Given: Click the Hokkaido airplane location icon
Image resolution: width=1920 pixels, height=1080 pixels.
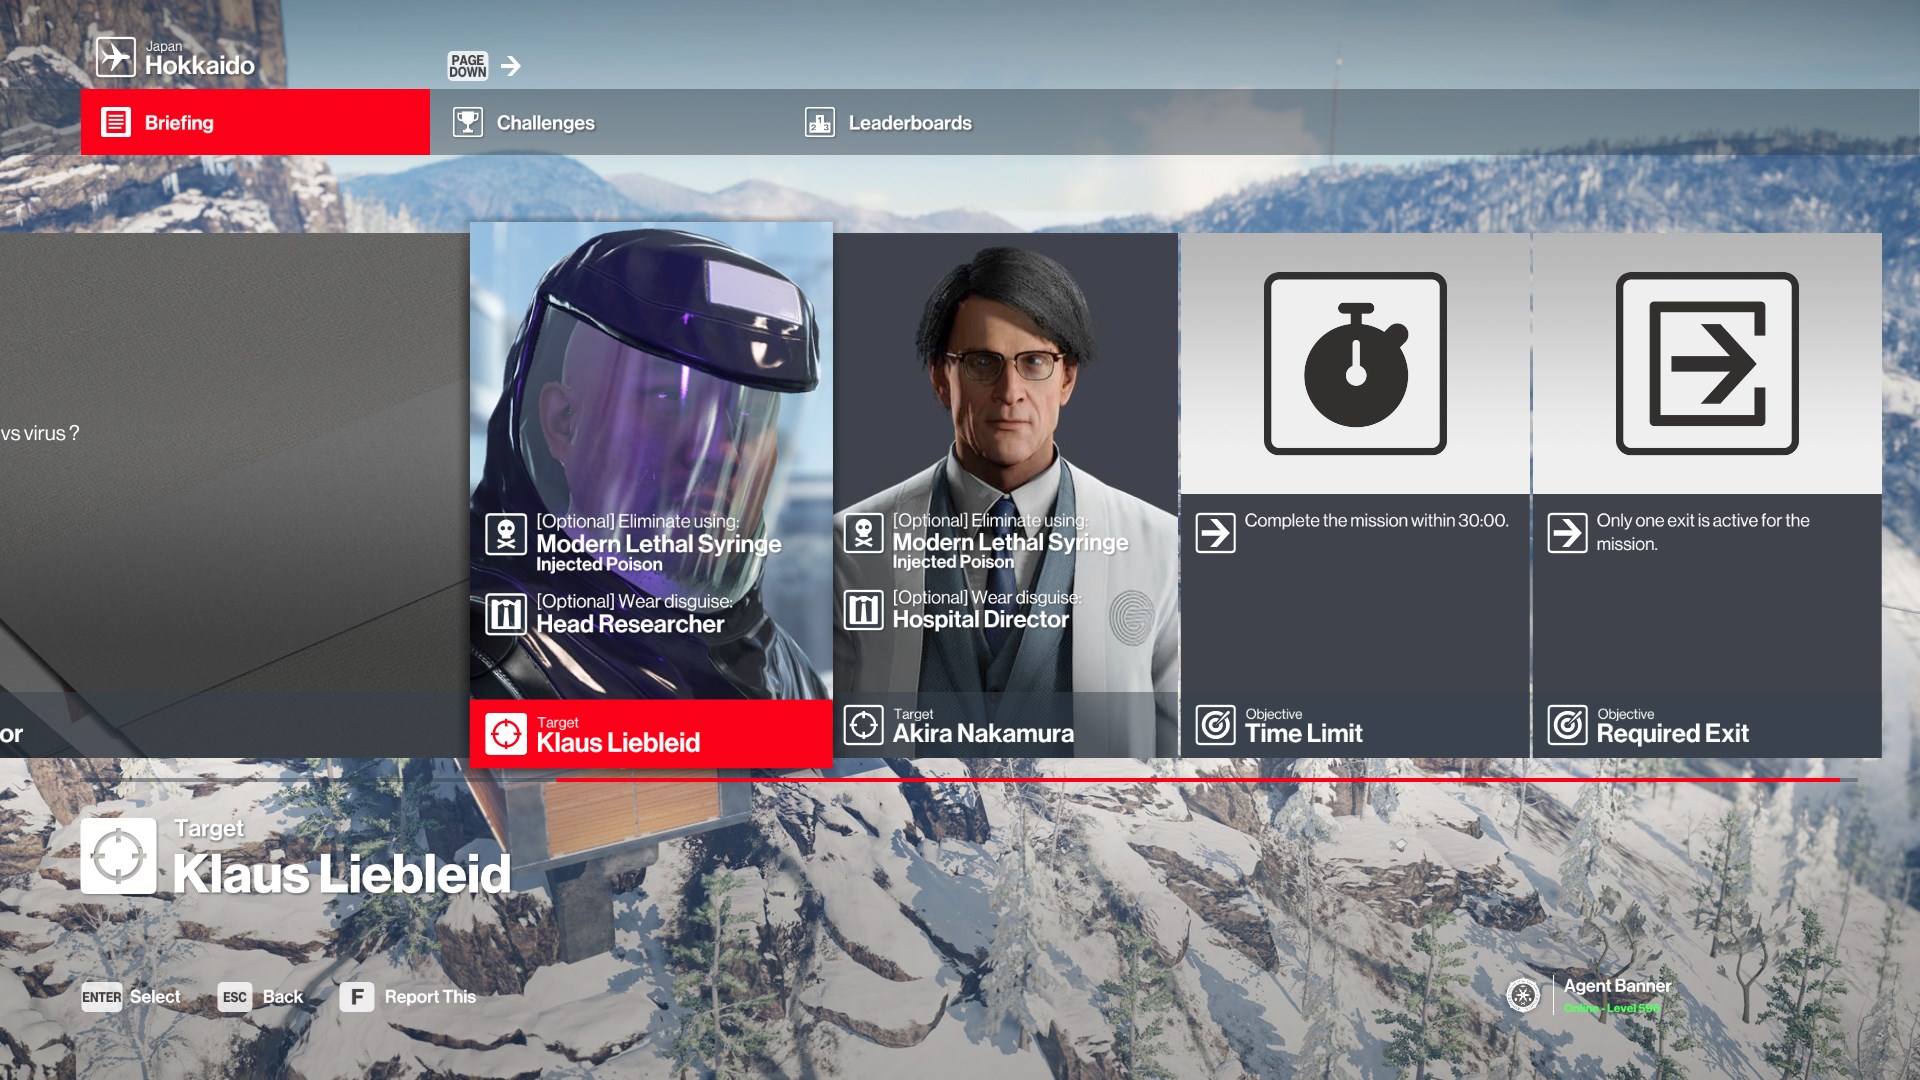Looking at the screenshot, I should [115, 57].
